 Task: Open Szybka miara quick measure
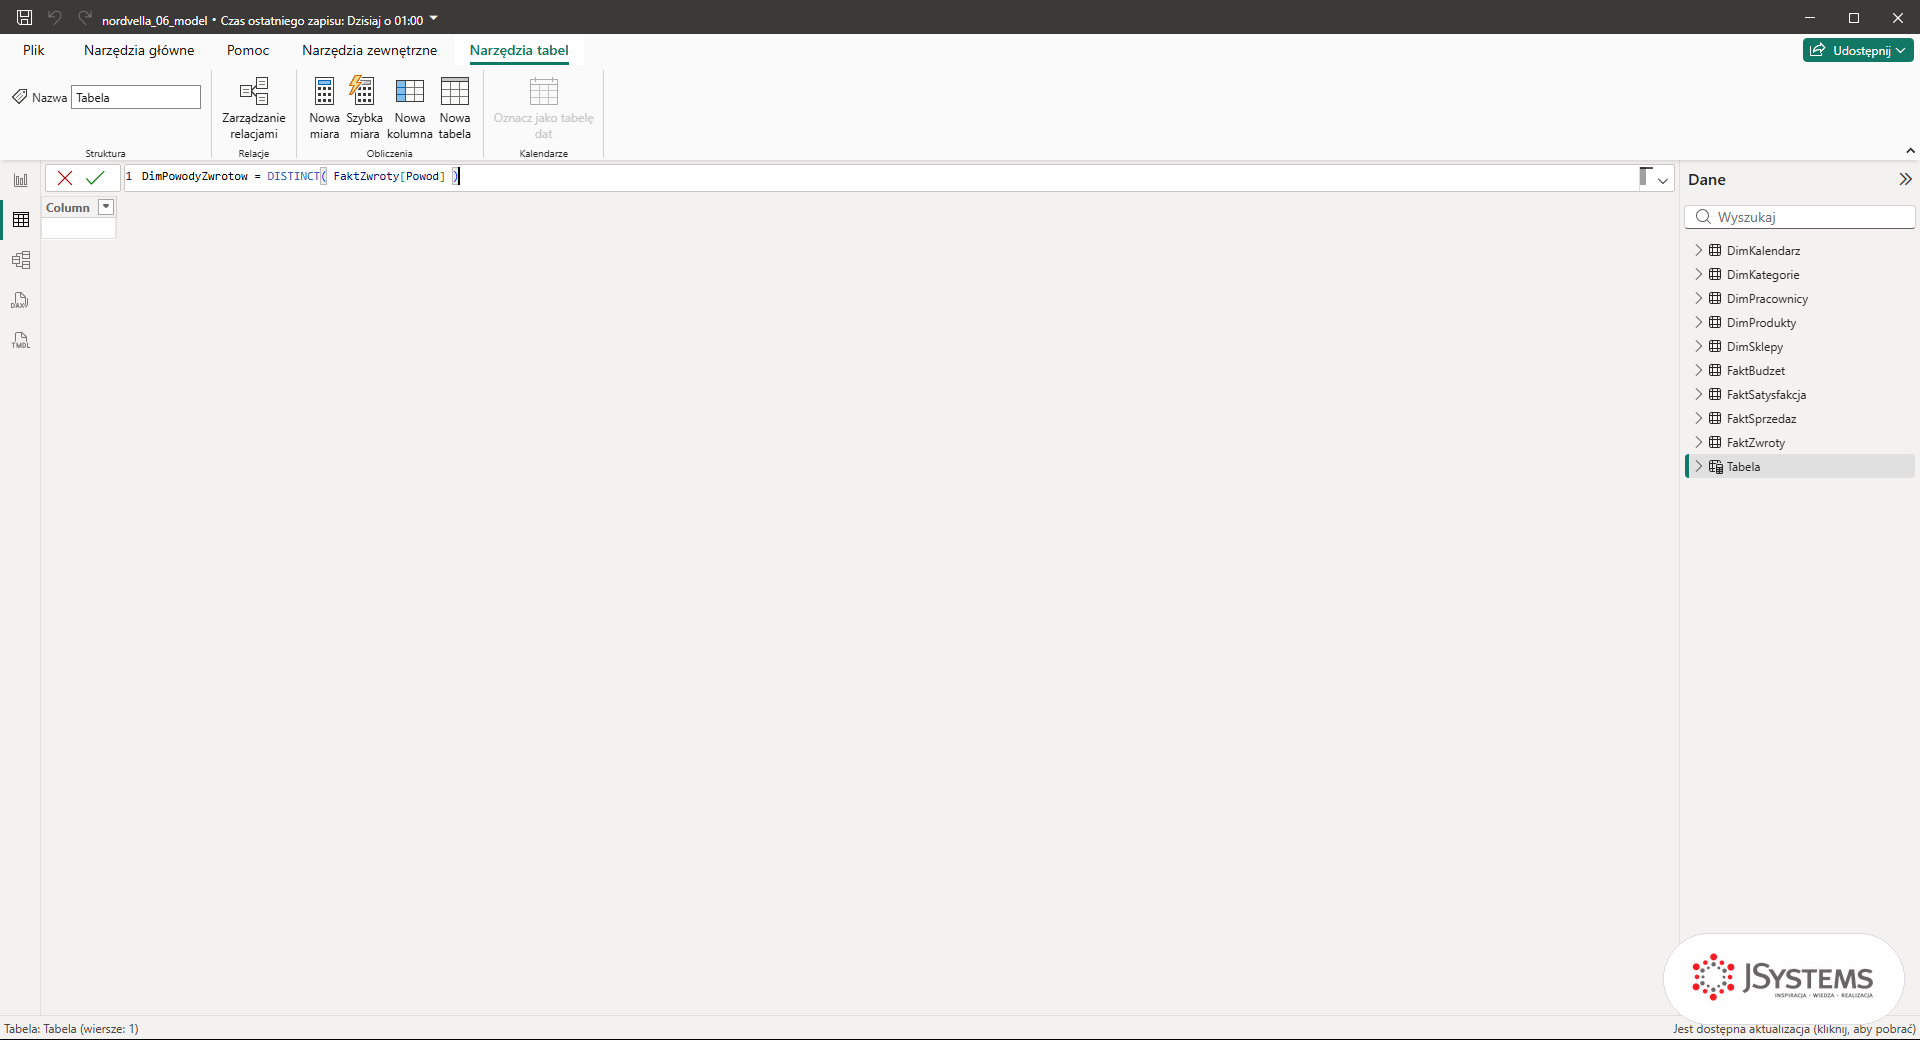(364, 109)
